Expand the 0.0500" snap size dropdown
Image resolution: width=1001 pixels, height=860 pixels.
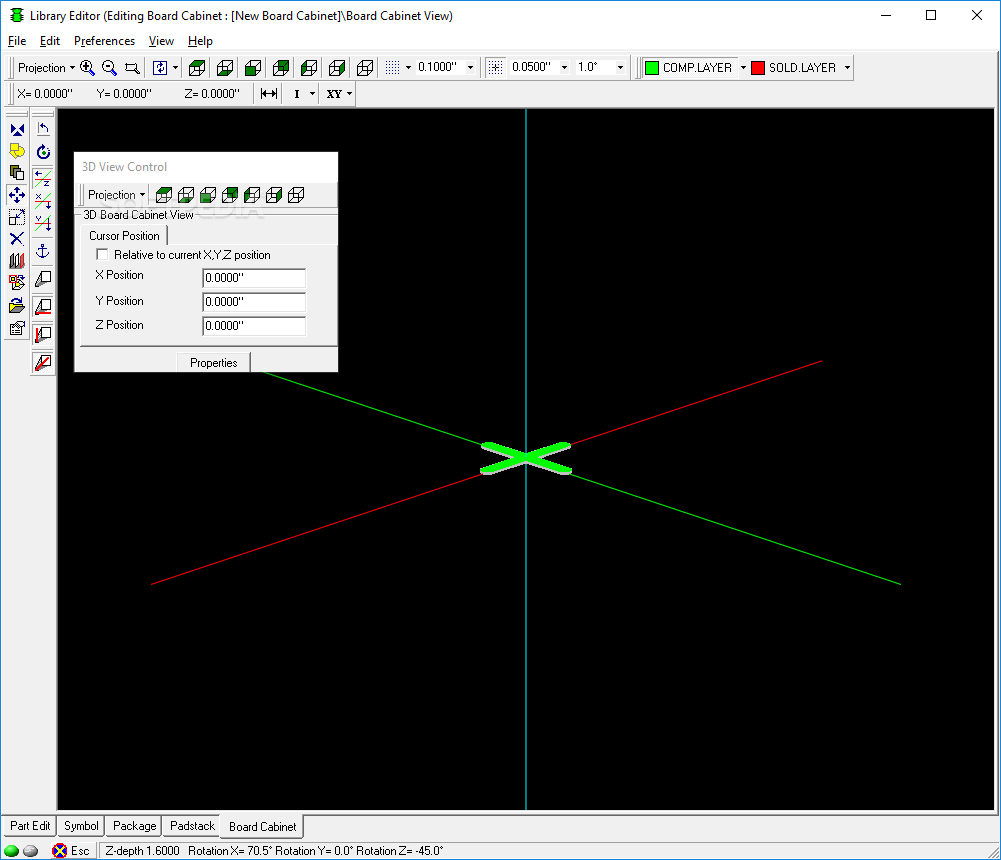point(564,68)
